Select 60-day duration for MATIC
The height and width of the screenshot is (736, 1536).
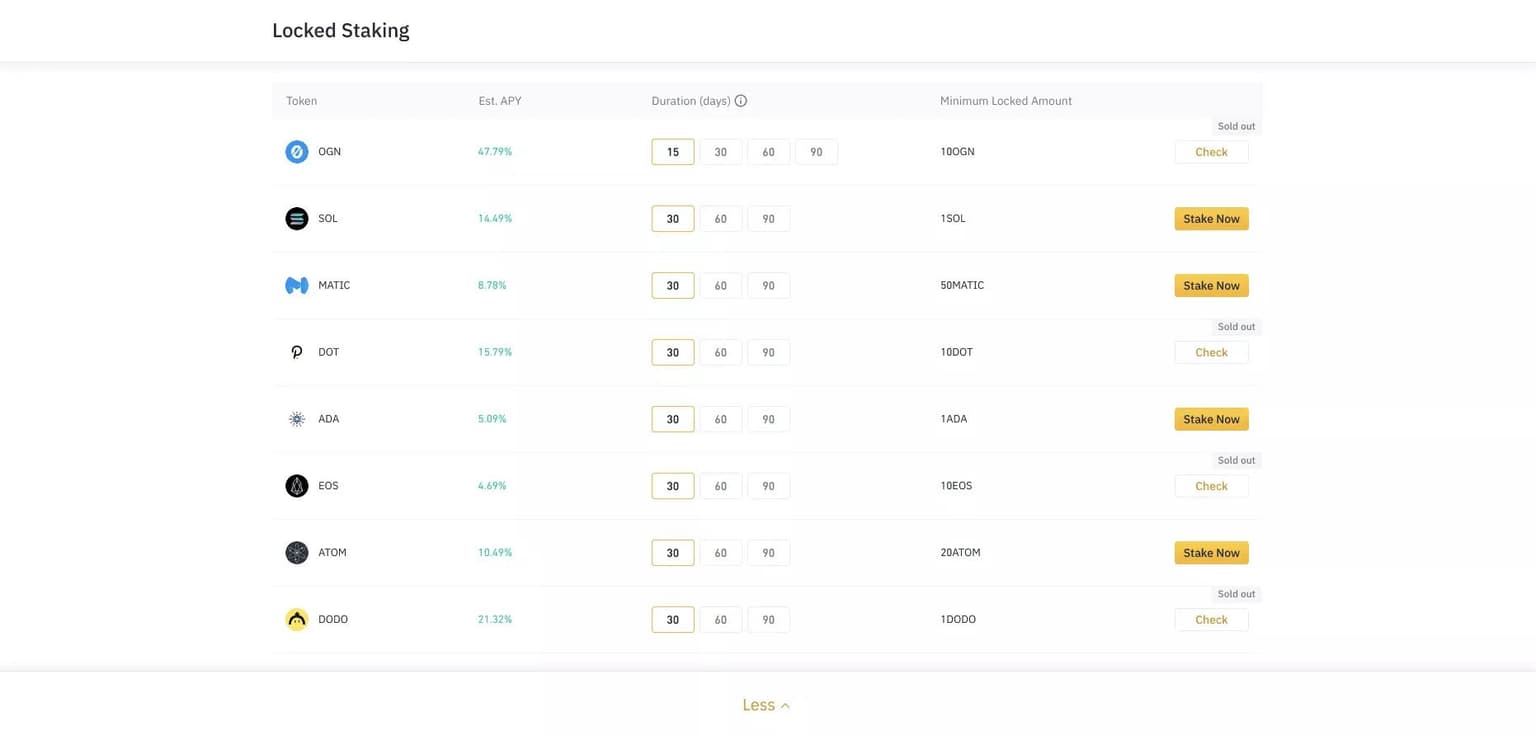pos(720,286)
